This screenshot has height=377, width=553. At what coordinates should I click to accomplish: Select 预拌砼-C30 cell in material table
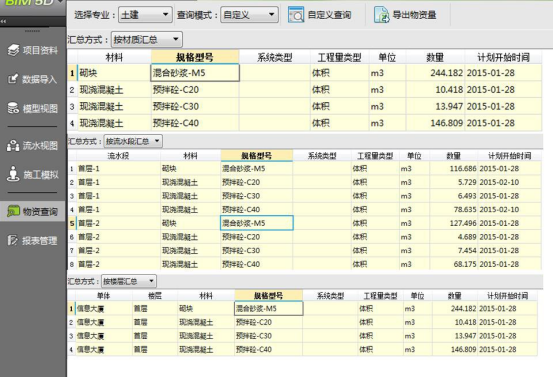pos(195,107)
